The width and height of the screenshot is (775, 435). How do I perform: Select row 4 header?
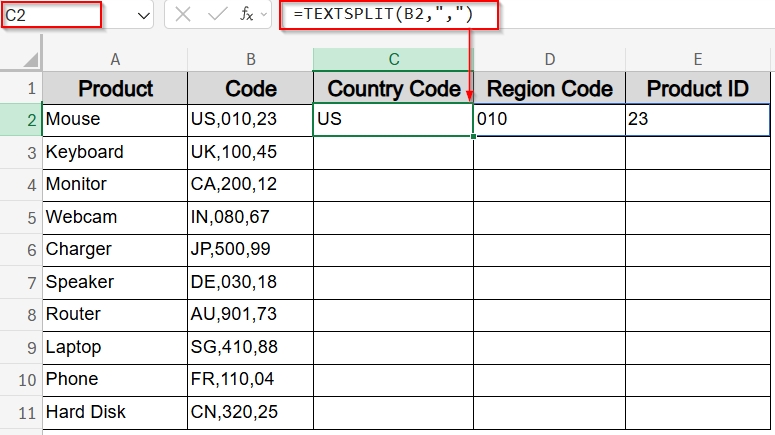pos(21,185)
